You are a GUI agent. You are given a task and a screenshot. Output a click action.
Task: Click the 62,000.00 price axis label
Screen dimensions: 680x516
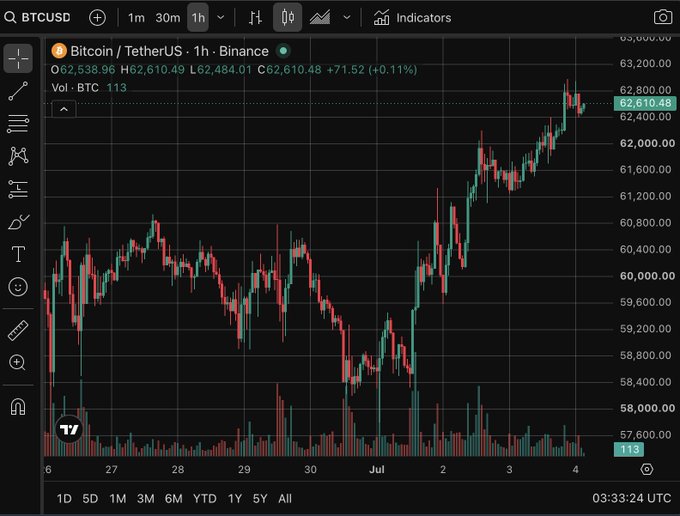point(647,143)
